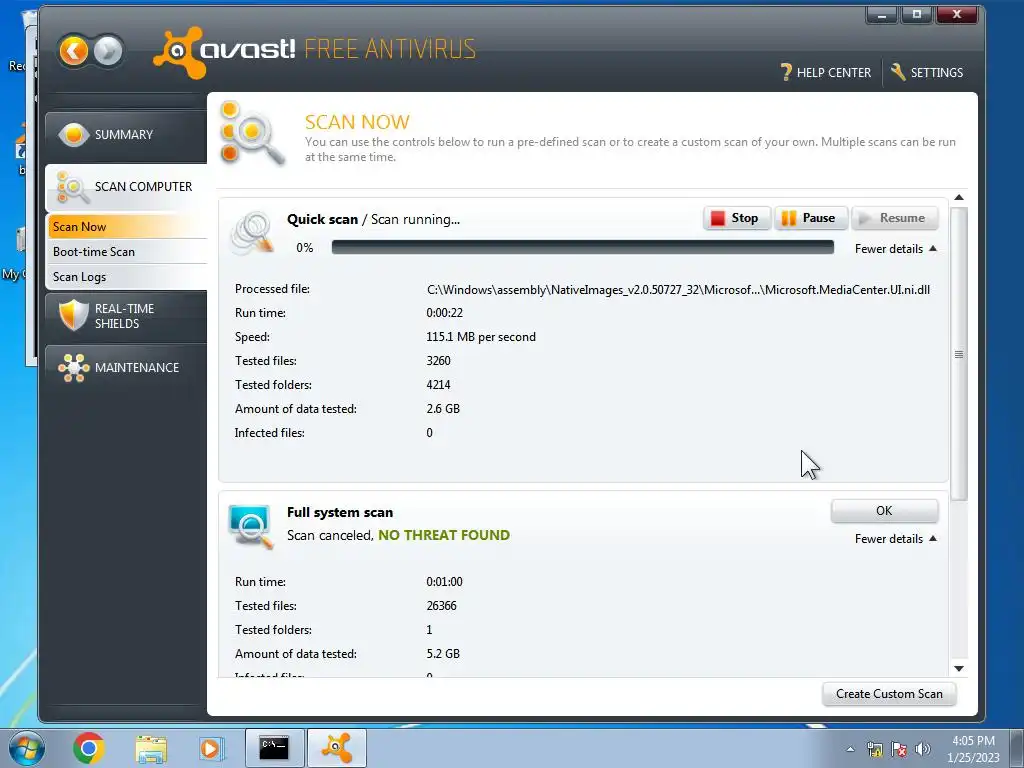This screenshot has height=768, width=1024.
Task: Open Real-Time Shields section
Action: (126, 316)
